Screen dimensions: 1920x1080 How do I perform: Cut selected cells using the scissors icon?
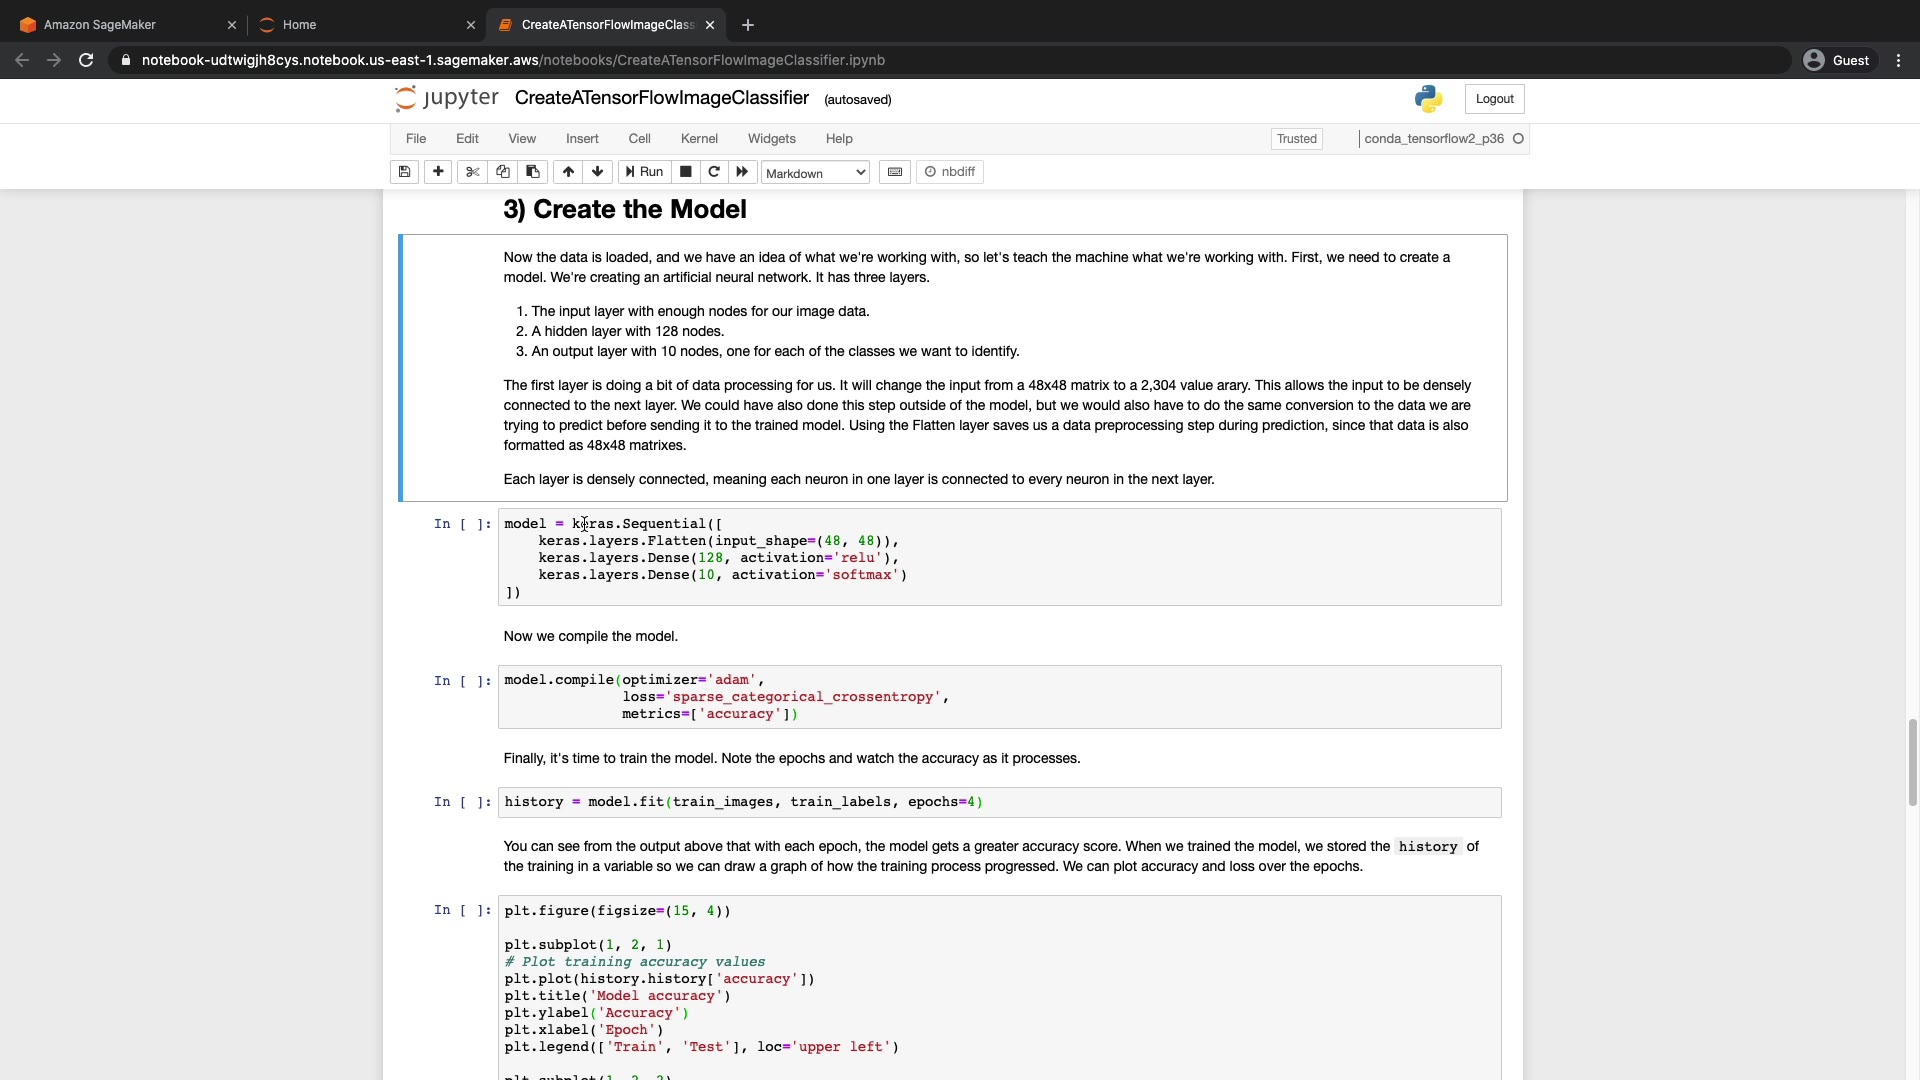click(473, 172)
